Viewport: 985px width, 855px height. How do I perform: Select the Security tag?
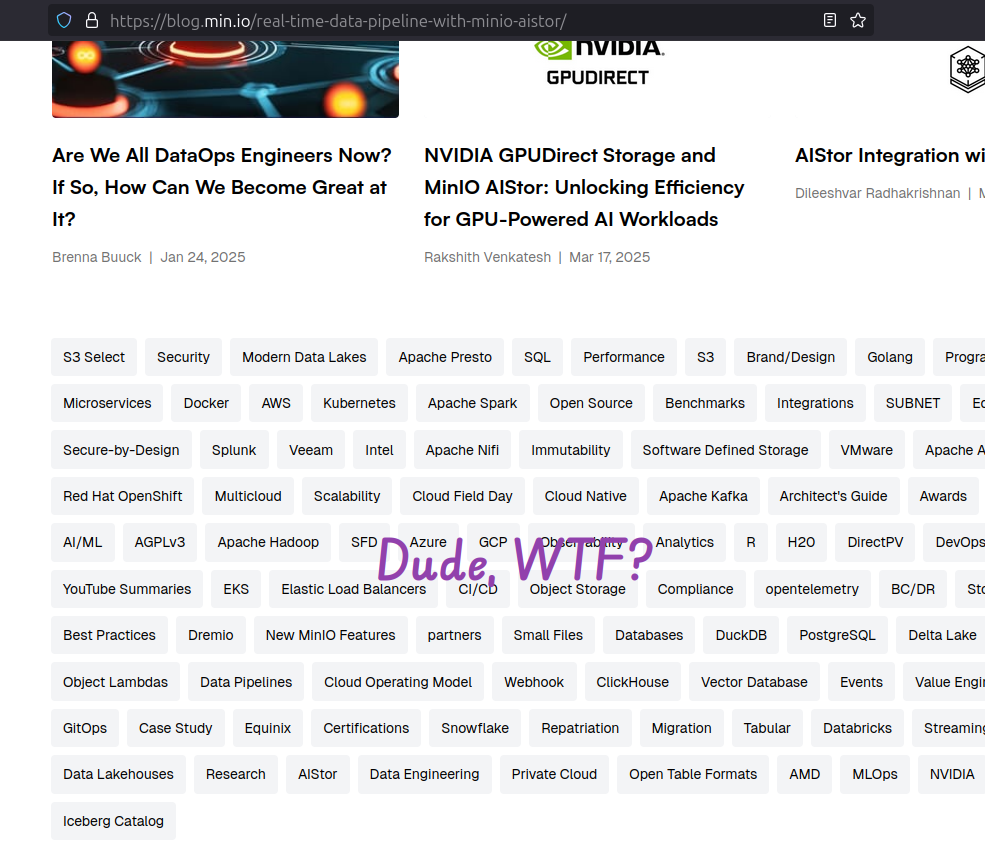pos(183,357)
